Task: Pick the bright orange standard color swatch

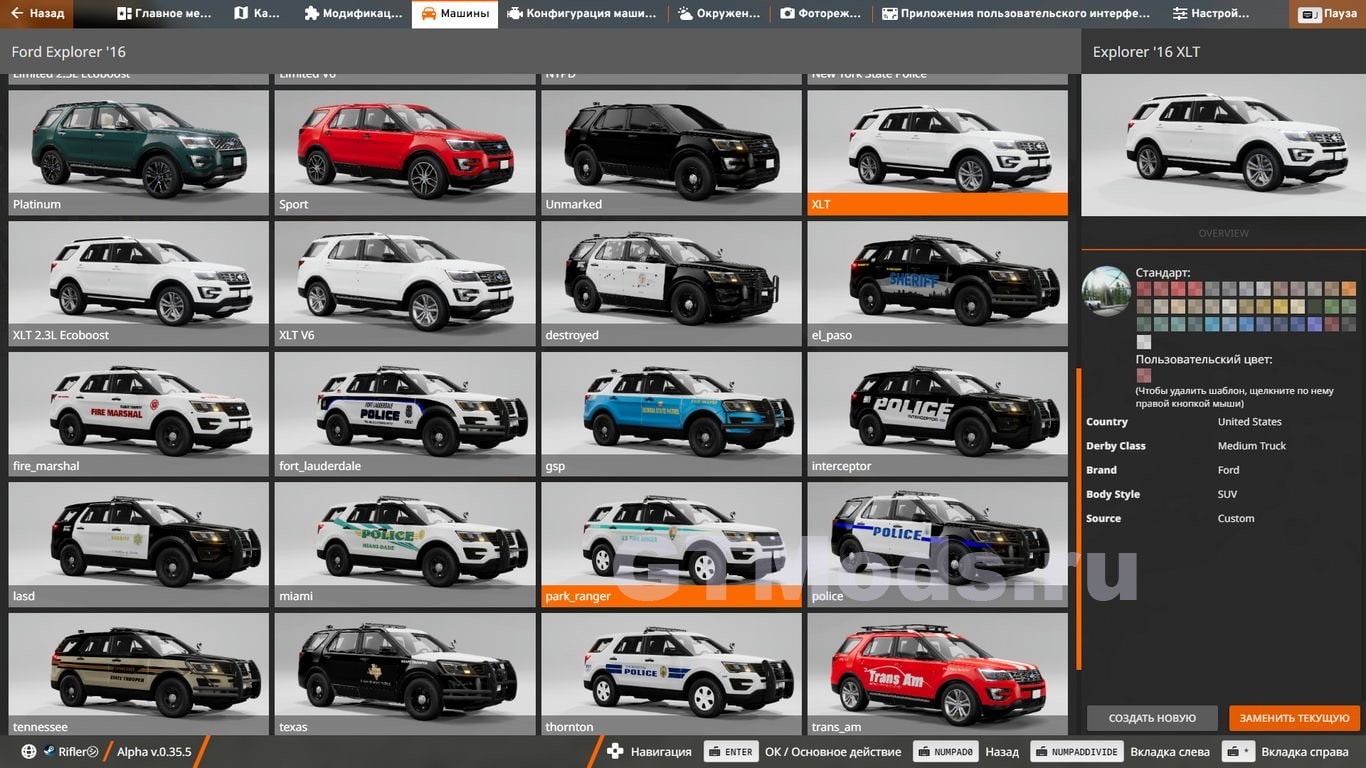Action: point(1349,289)
